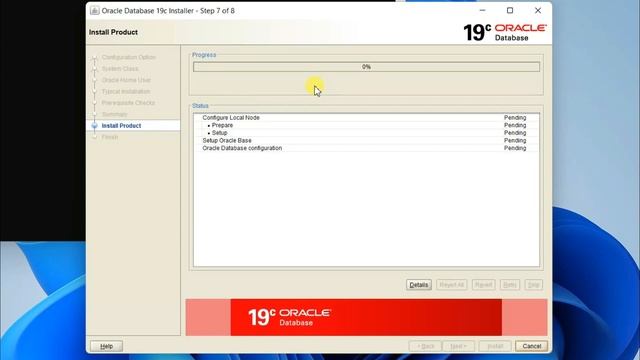Click the Details button
Image resolution: width=640 pixels, height=360 pixels.
tap(419, 285)
